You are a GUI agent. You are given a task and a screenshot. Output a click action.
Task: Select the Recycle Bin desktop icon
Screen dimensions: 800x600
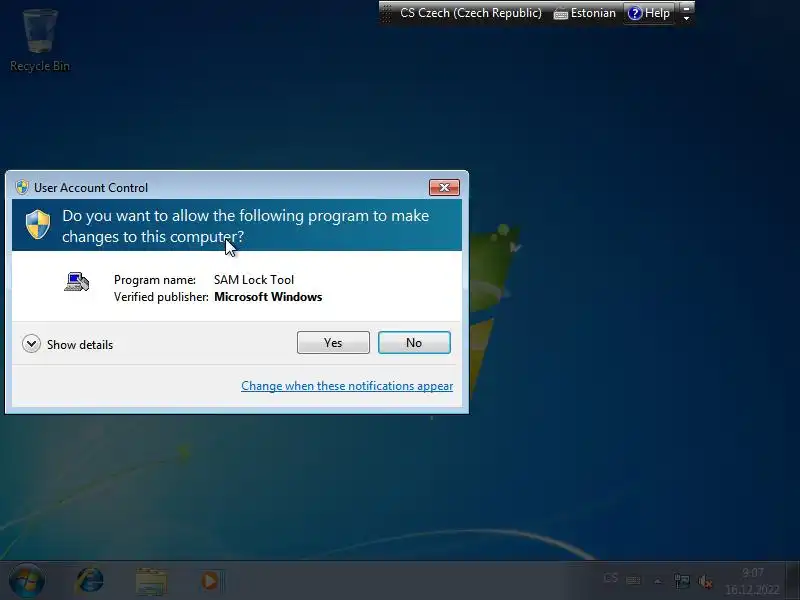pos(40,41)
